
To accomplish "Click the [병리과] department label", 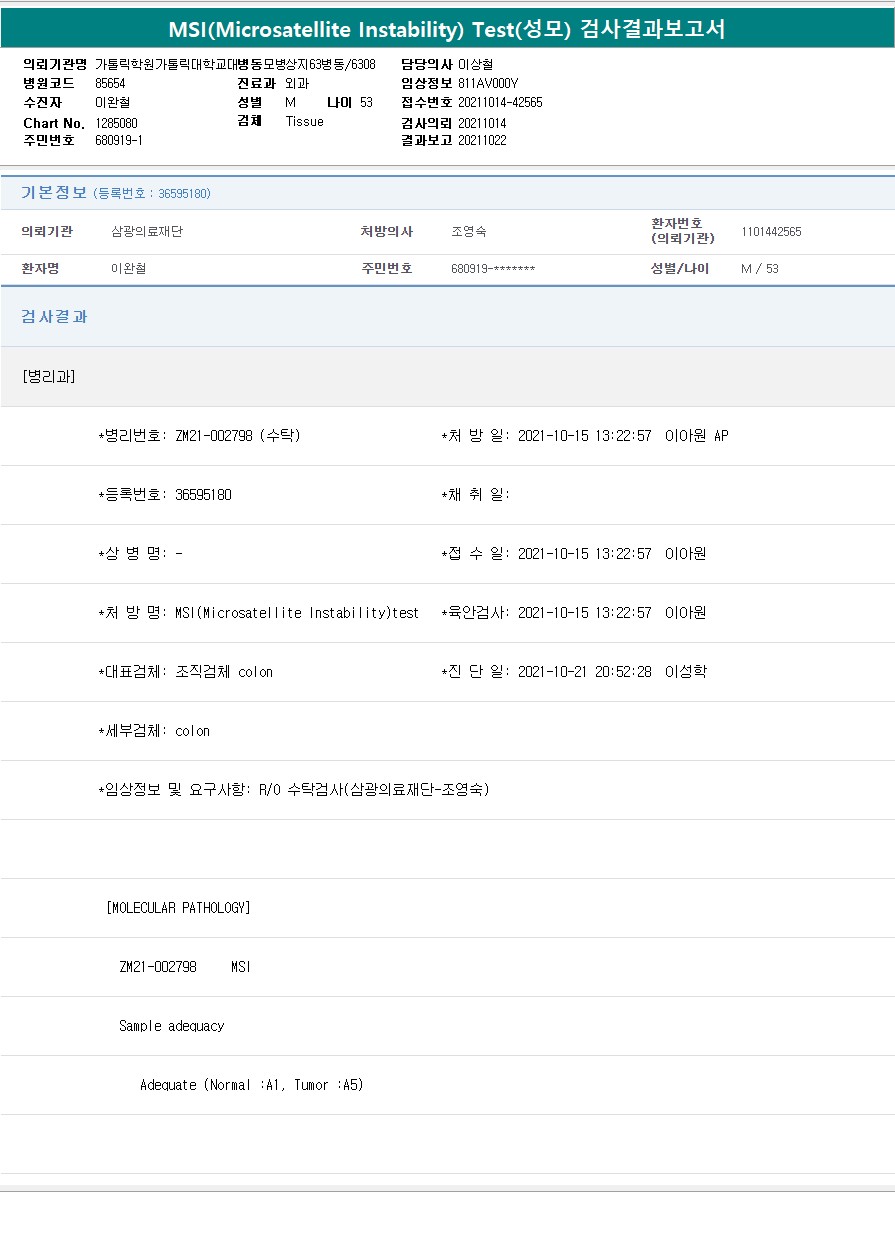I will click(x=48, y=376).
